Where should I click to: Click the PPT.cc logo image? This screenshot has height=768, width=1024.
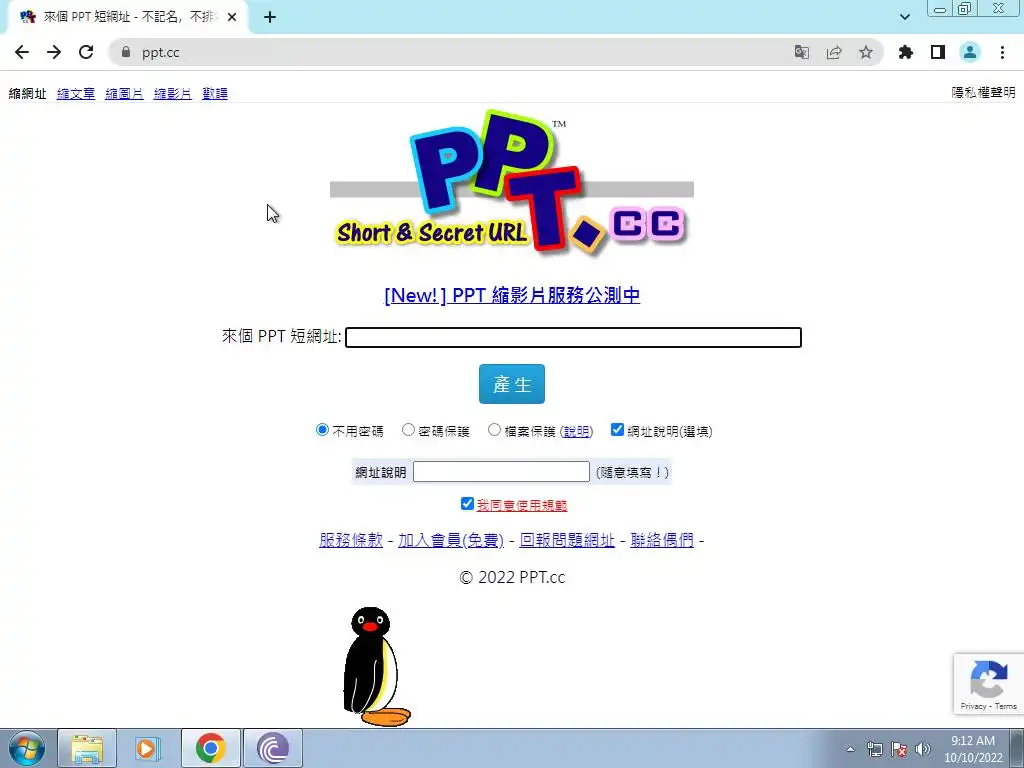click(511, 182)
